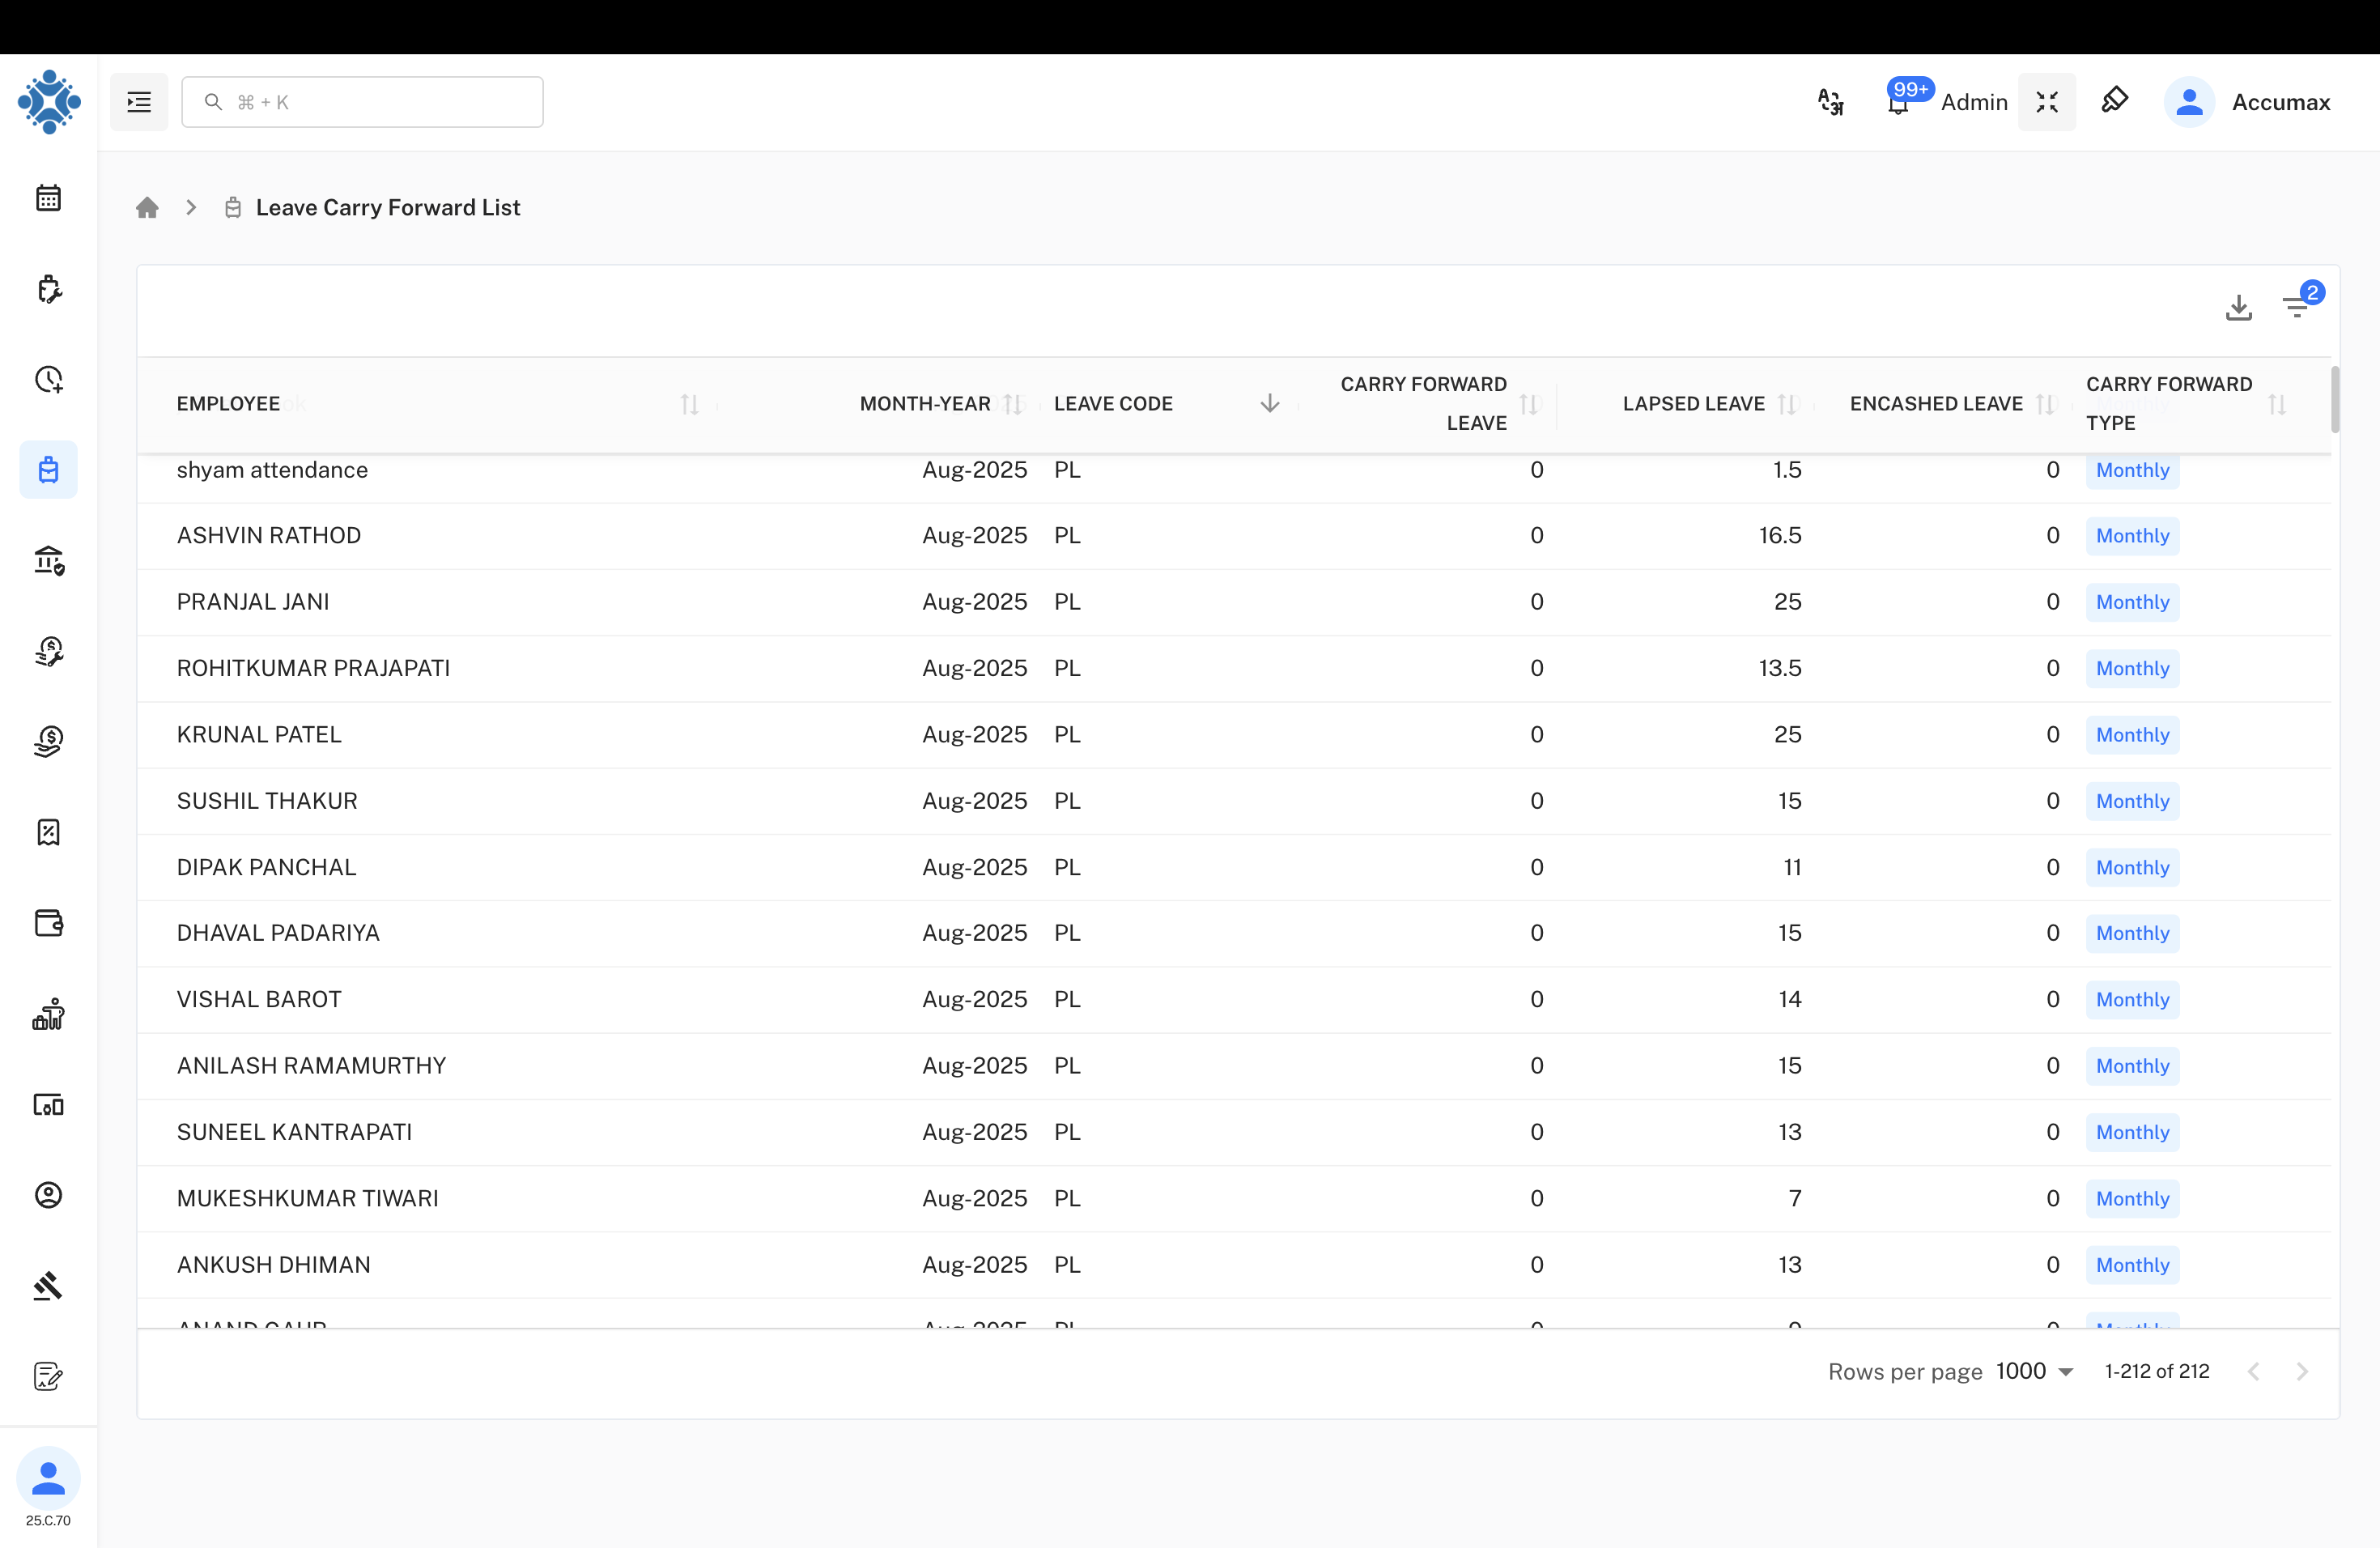2380x1548 pixels.
Task: Toggle fullscreen exit button in header
Action: pyautogui.click(x=2046, y=102)
